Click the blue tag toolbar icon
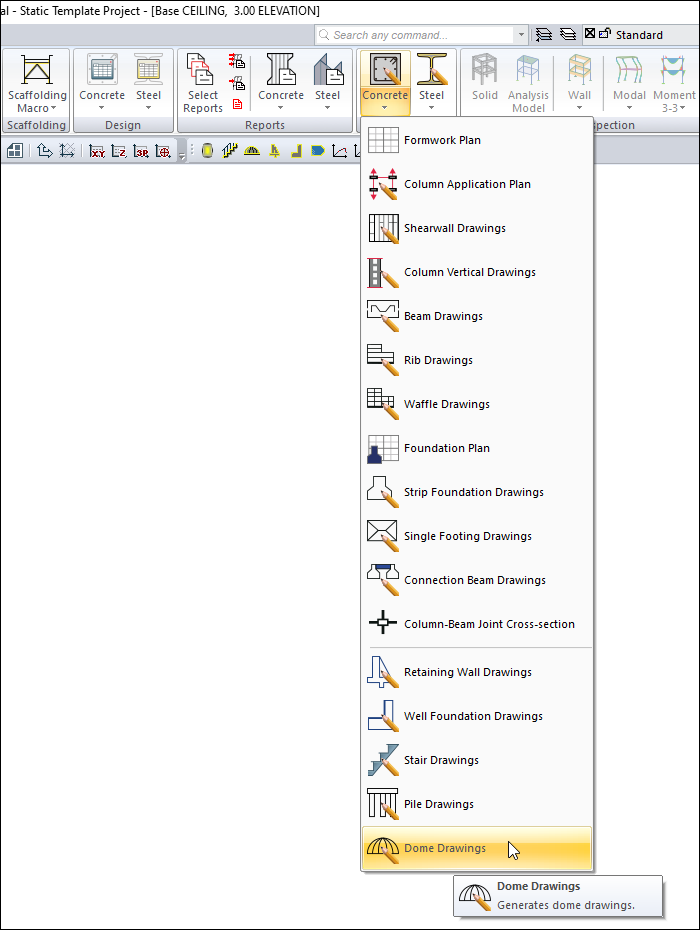Viewport: 700px width, 930px height. click(318, 151)
